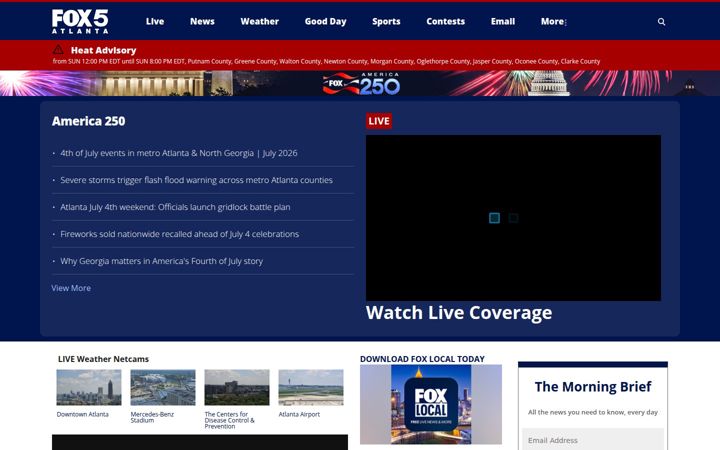
Task: Click the FOX 5 Atlanta logo
Action: pyautogui.click(x=80, y=21)
